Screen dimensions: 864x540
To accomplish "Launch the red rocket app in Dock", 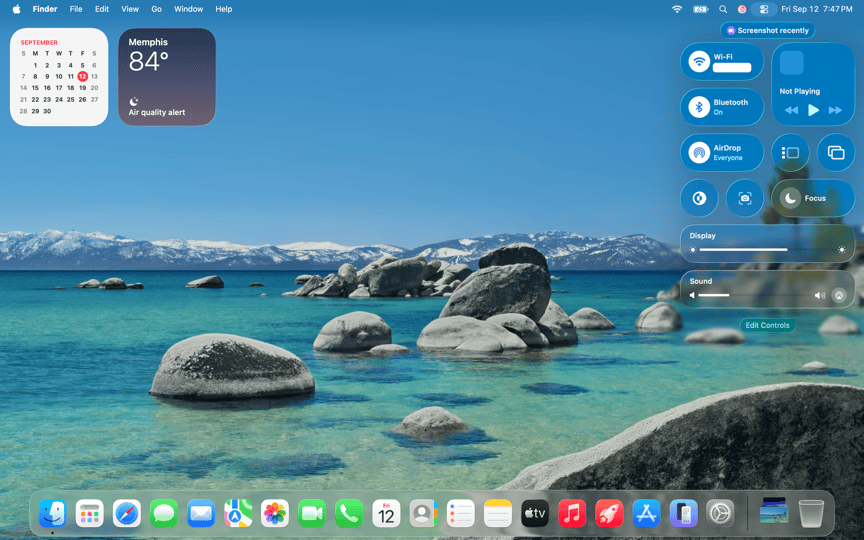I will 609,514.
